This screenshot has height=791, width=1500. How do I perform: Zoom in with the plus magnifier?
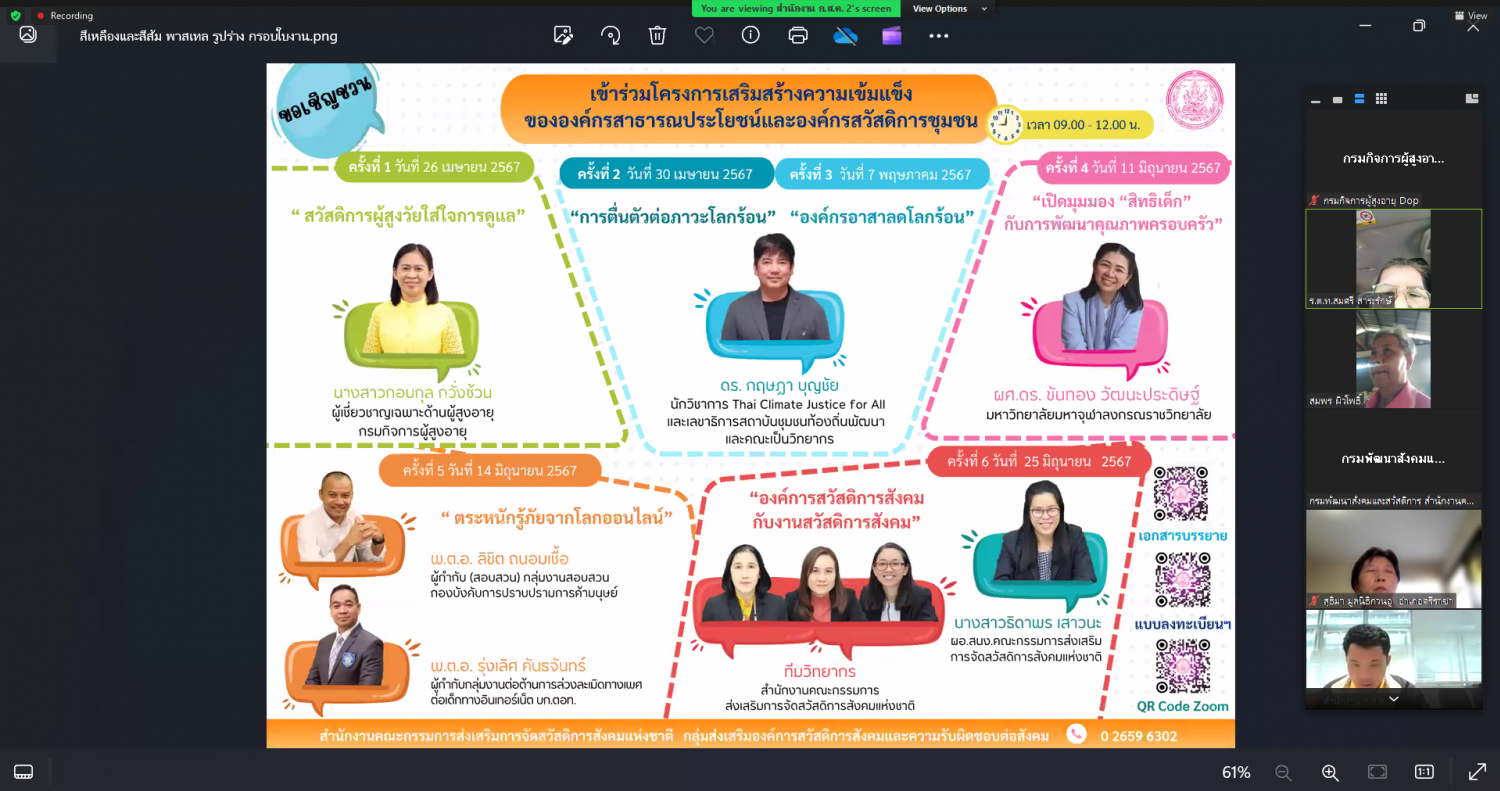pos(1330,772)
